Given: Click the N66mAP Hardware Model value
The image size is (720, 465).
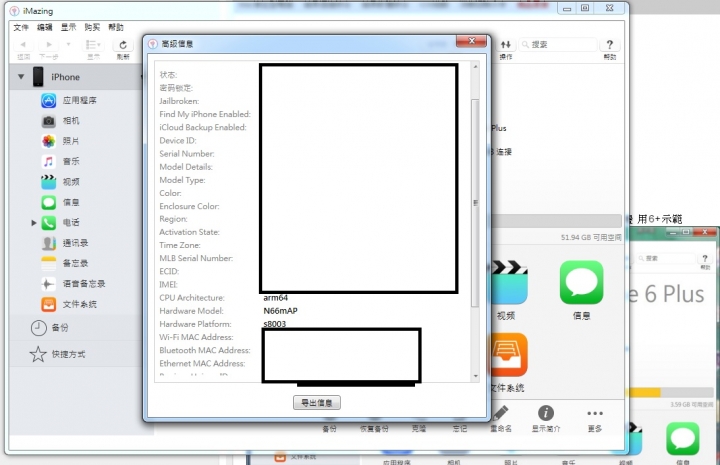Looking at the screenshot, I should point(280,311).
